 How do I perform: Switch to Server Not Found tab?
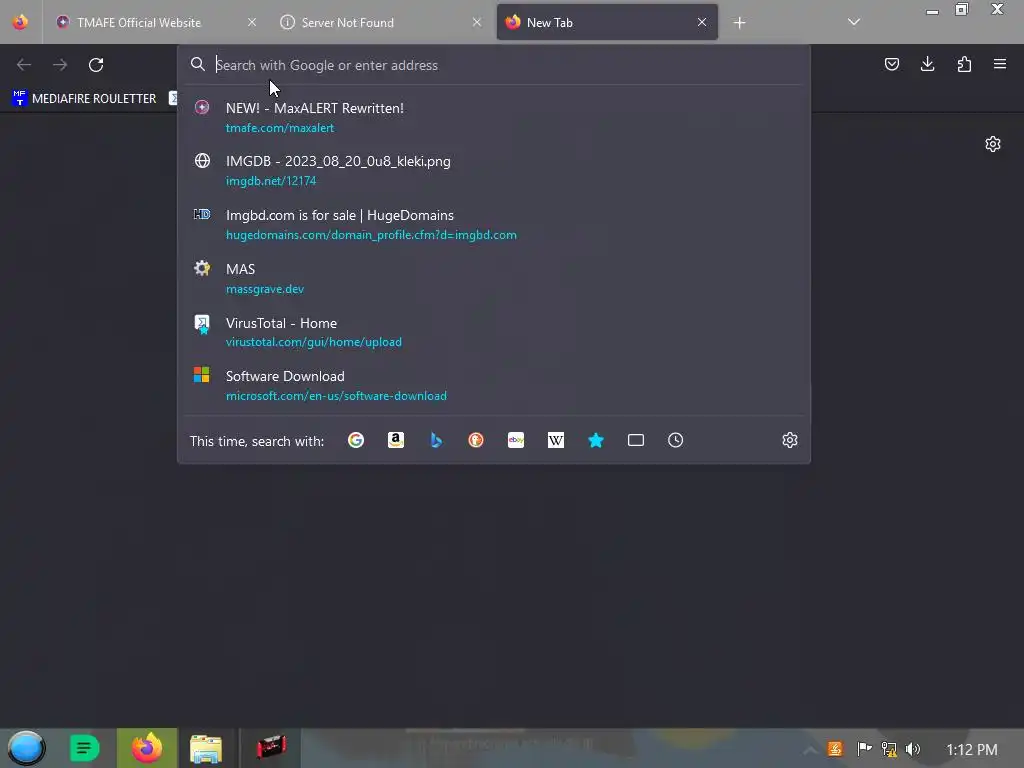pos(382,22)
